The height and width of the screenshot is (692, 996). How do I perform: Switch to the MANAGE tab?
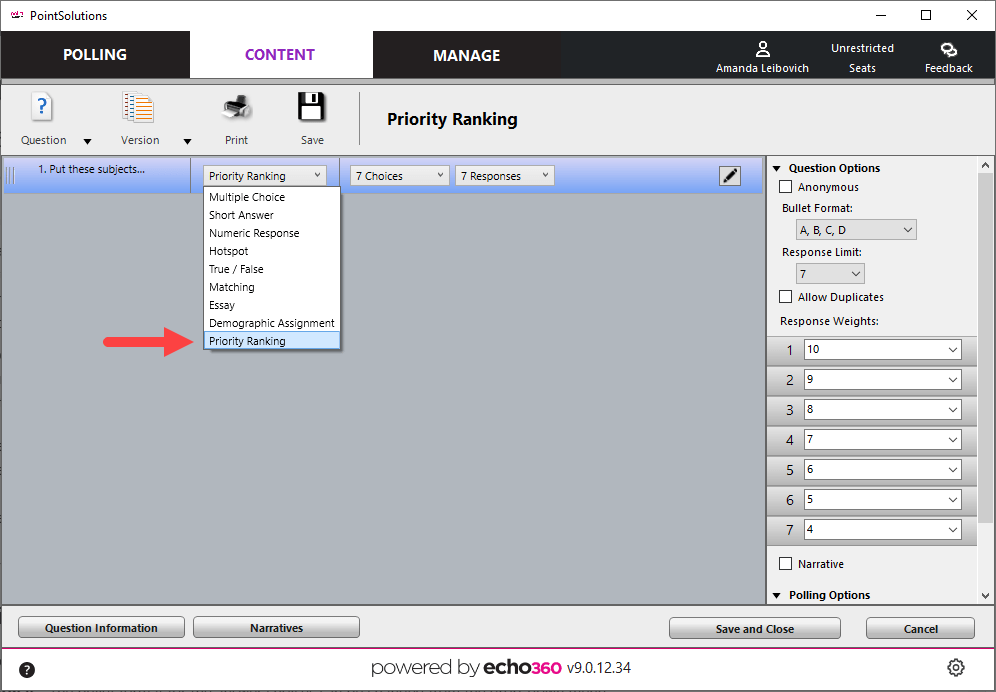[466, 55]
